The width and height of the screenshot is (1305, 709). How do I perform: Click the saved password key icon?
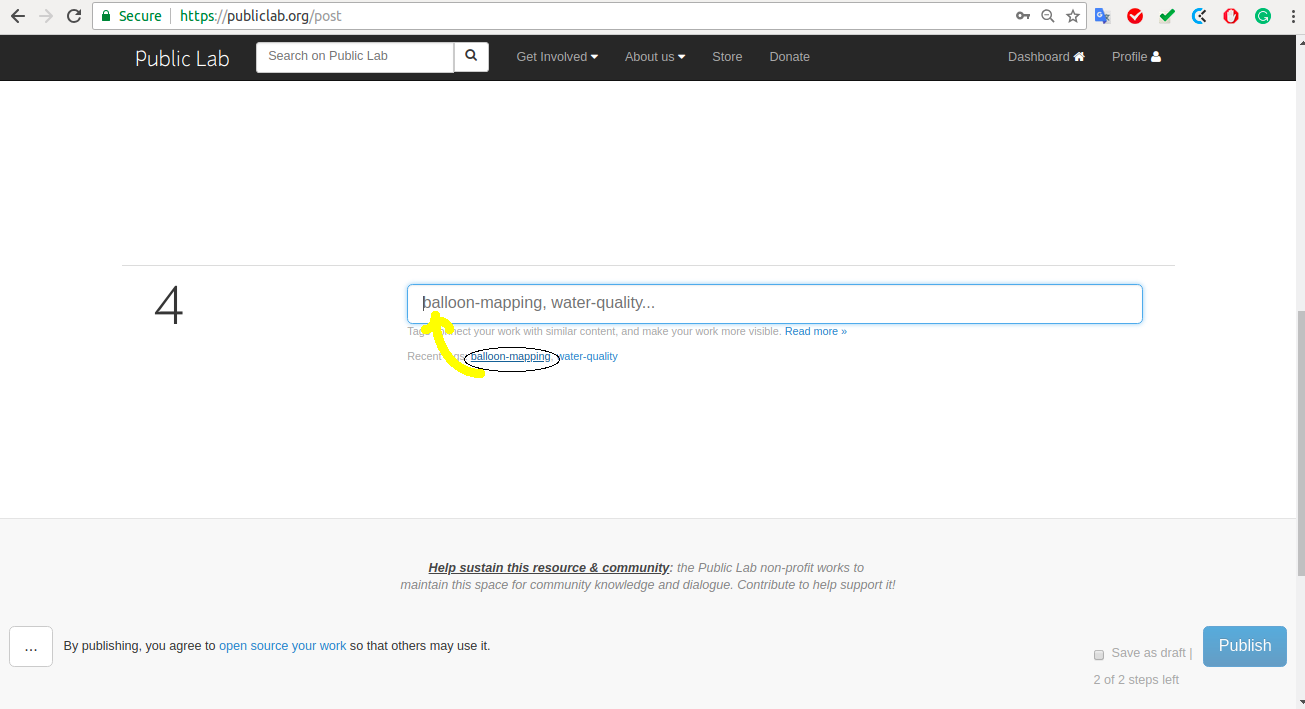point(1023,16)
